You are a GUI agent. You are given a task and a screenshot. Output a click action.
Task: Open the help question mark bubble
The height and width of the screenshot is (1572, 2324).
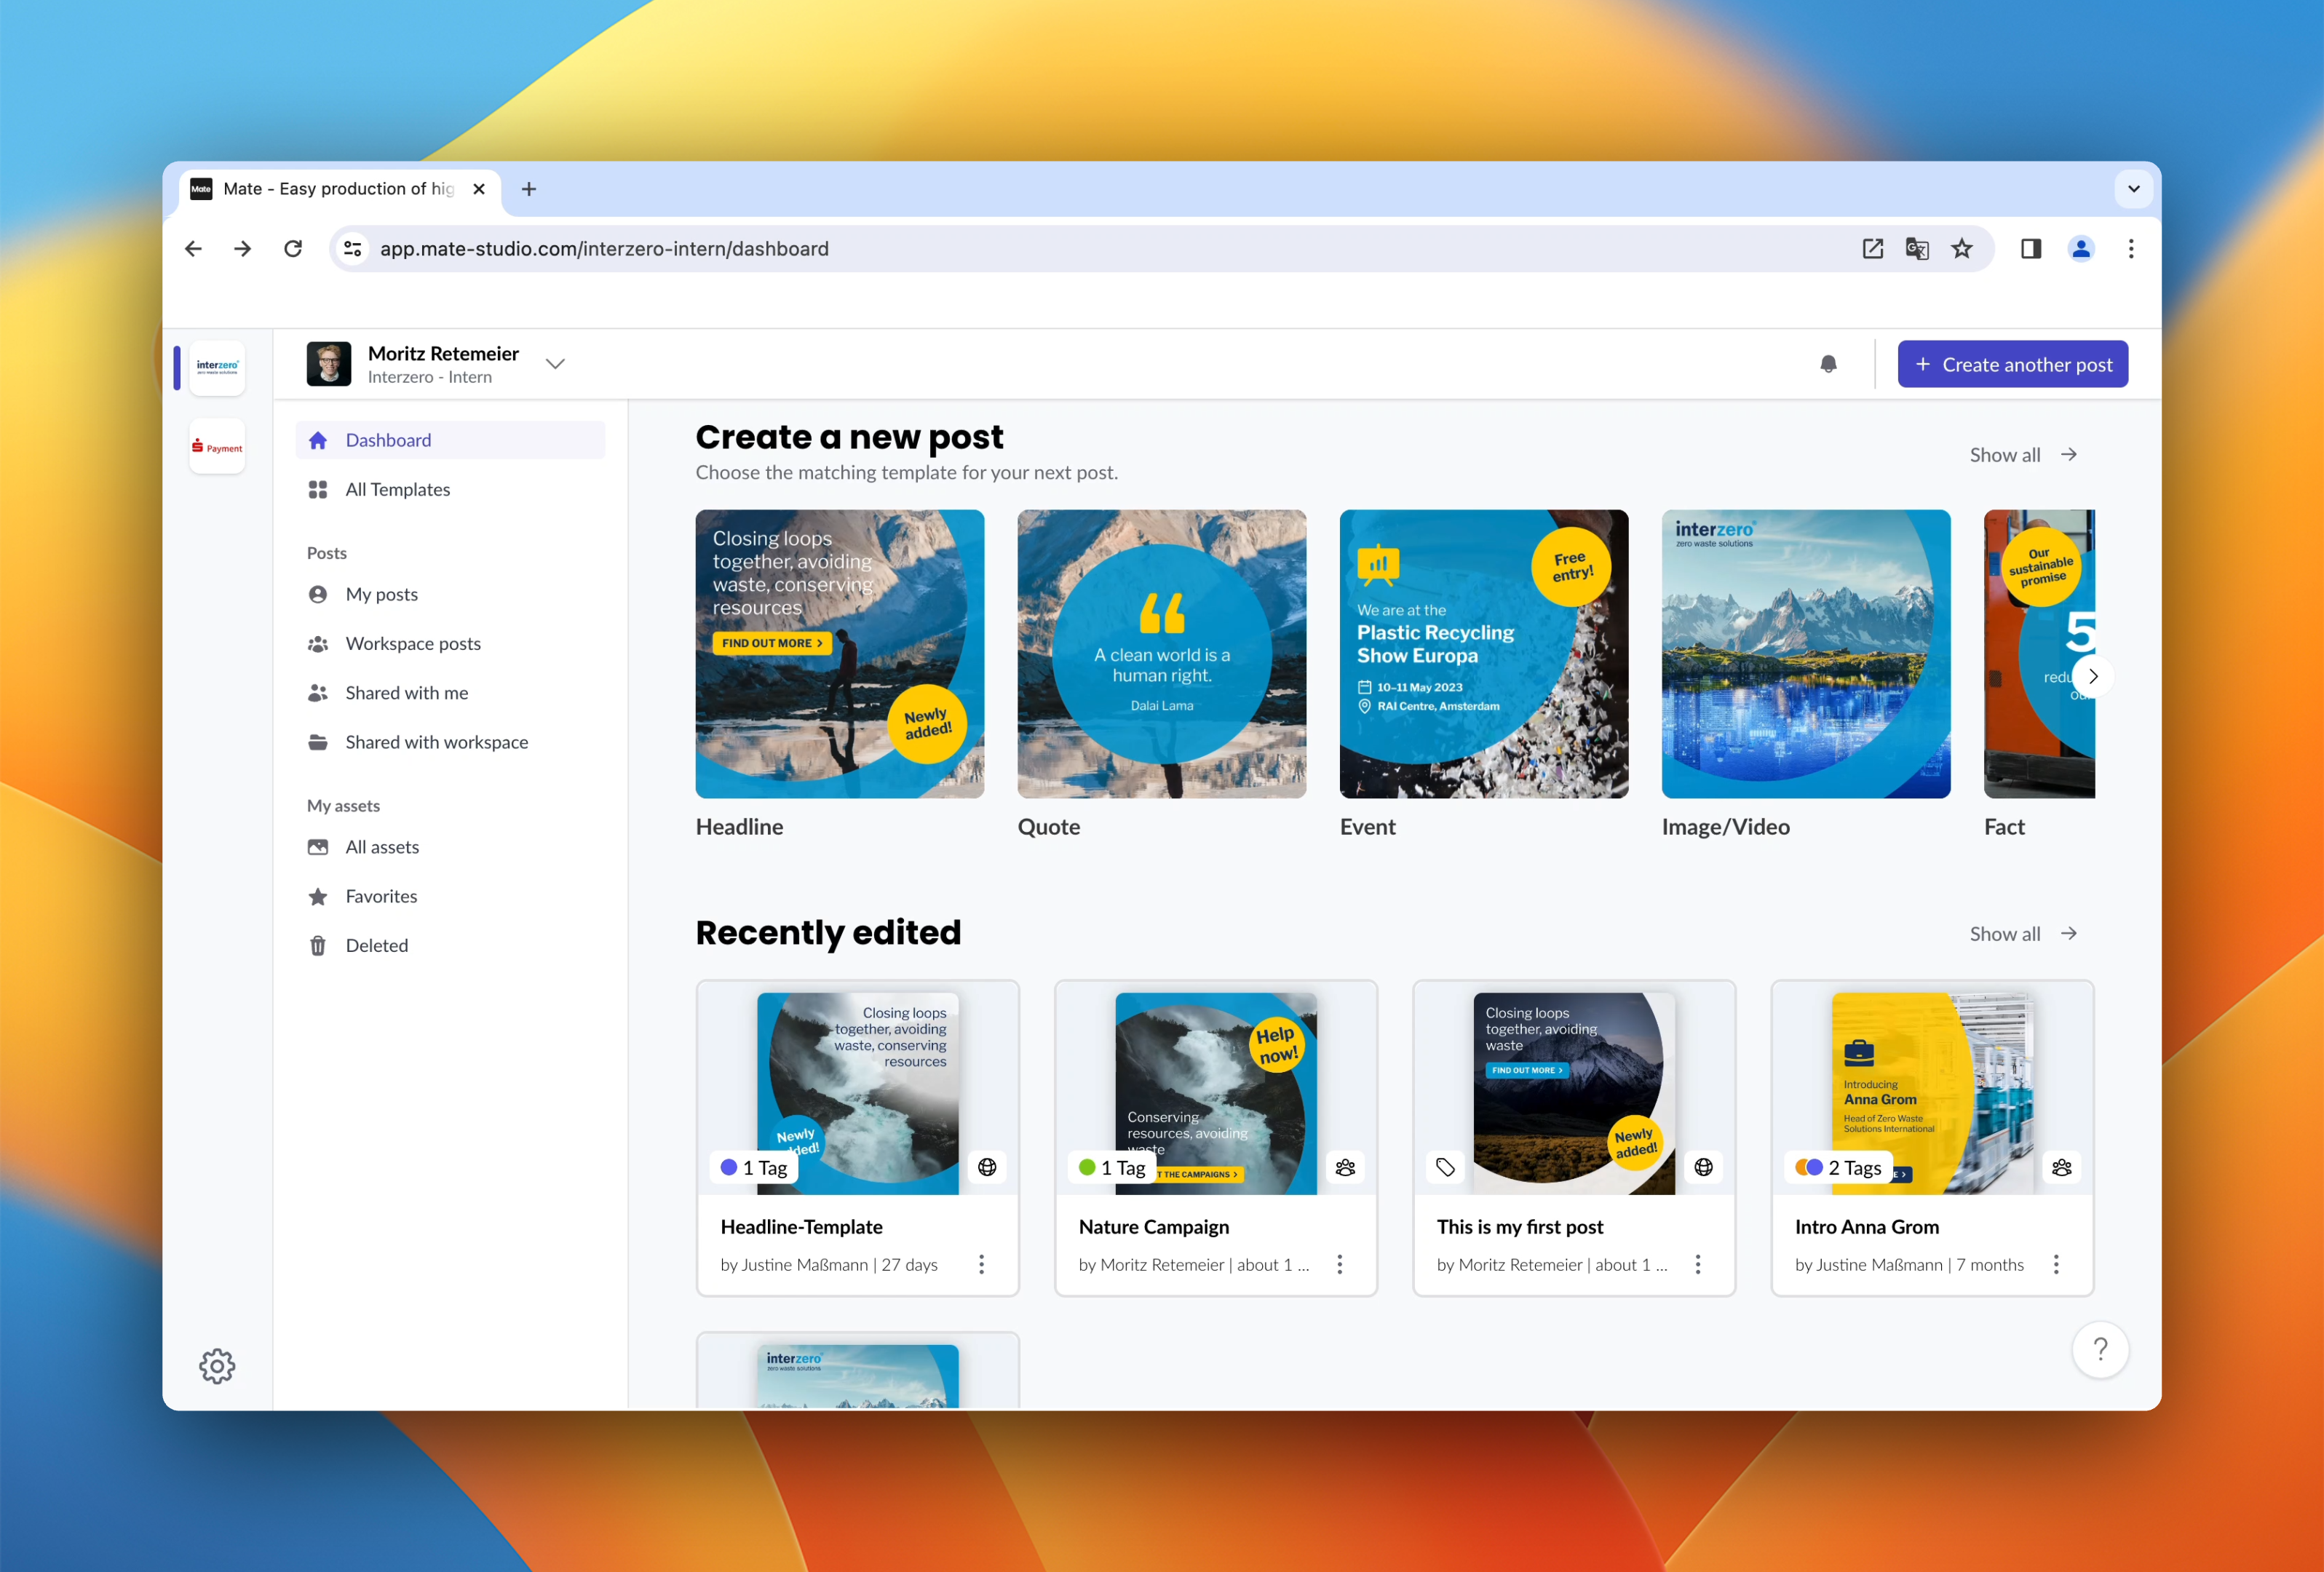2101,1349
